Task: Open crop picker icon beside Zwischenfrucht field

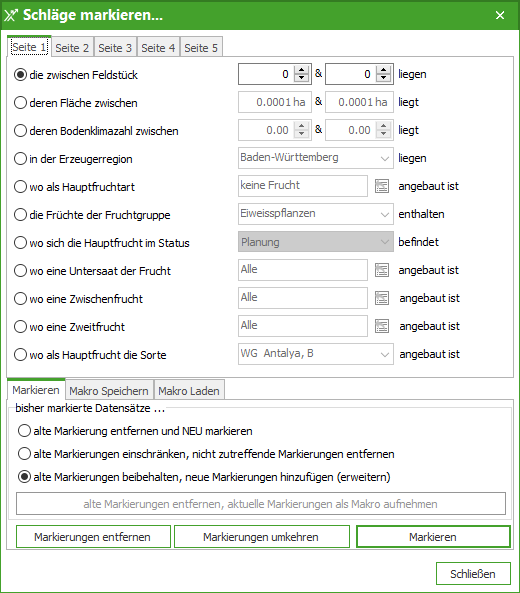Action: (x=382, y=298)
